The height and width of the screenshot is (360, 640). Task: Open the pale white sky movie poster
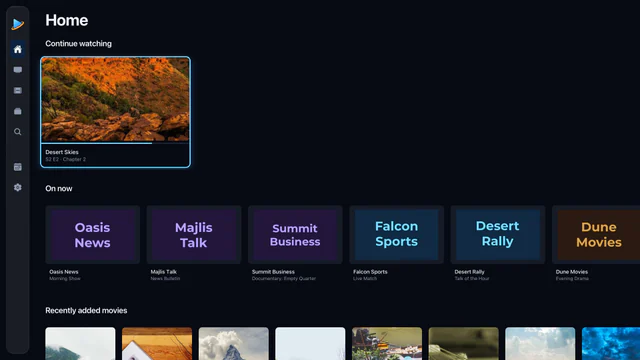(x=310, y=344)
